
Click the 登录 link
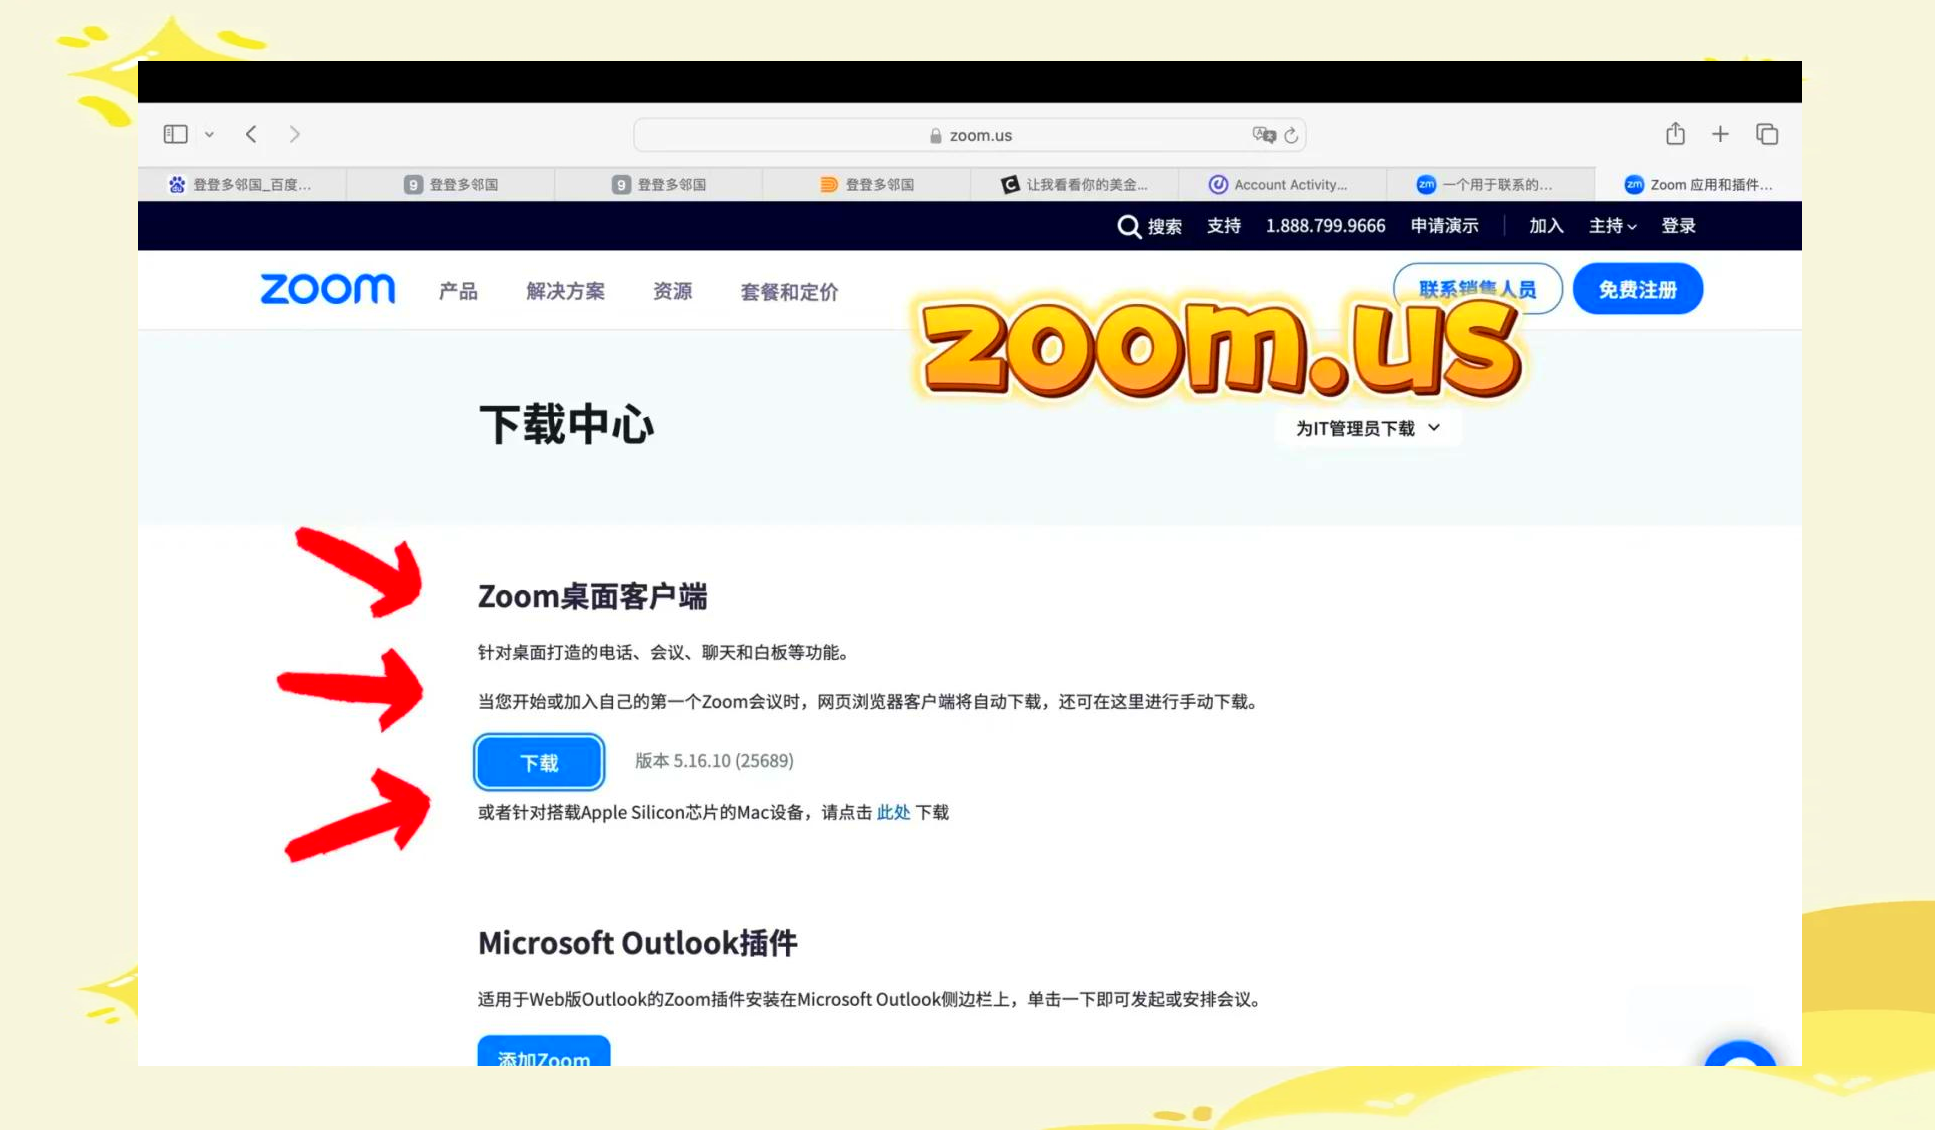1678,226
